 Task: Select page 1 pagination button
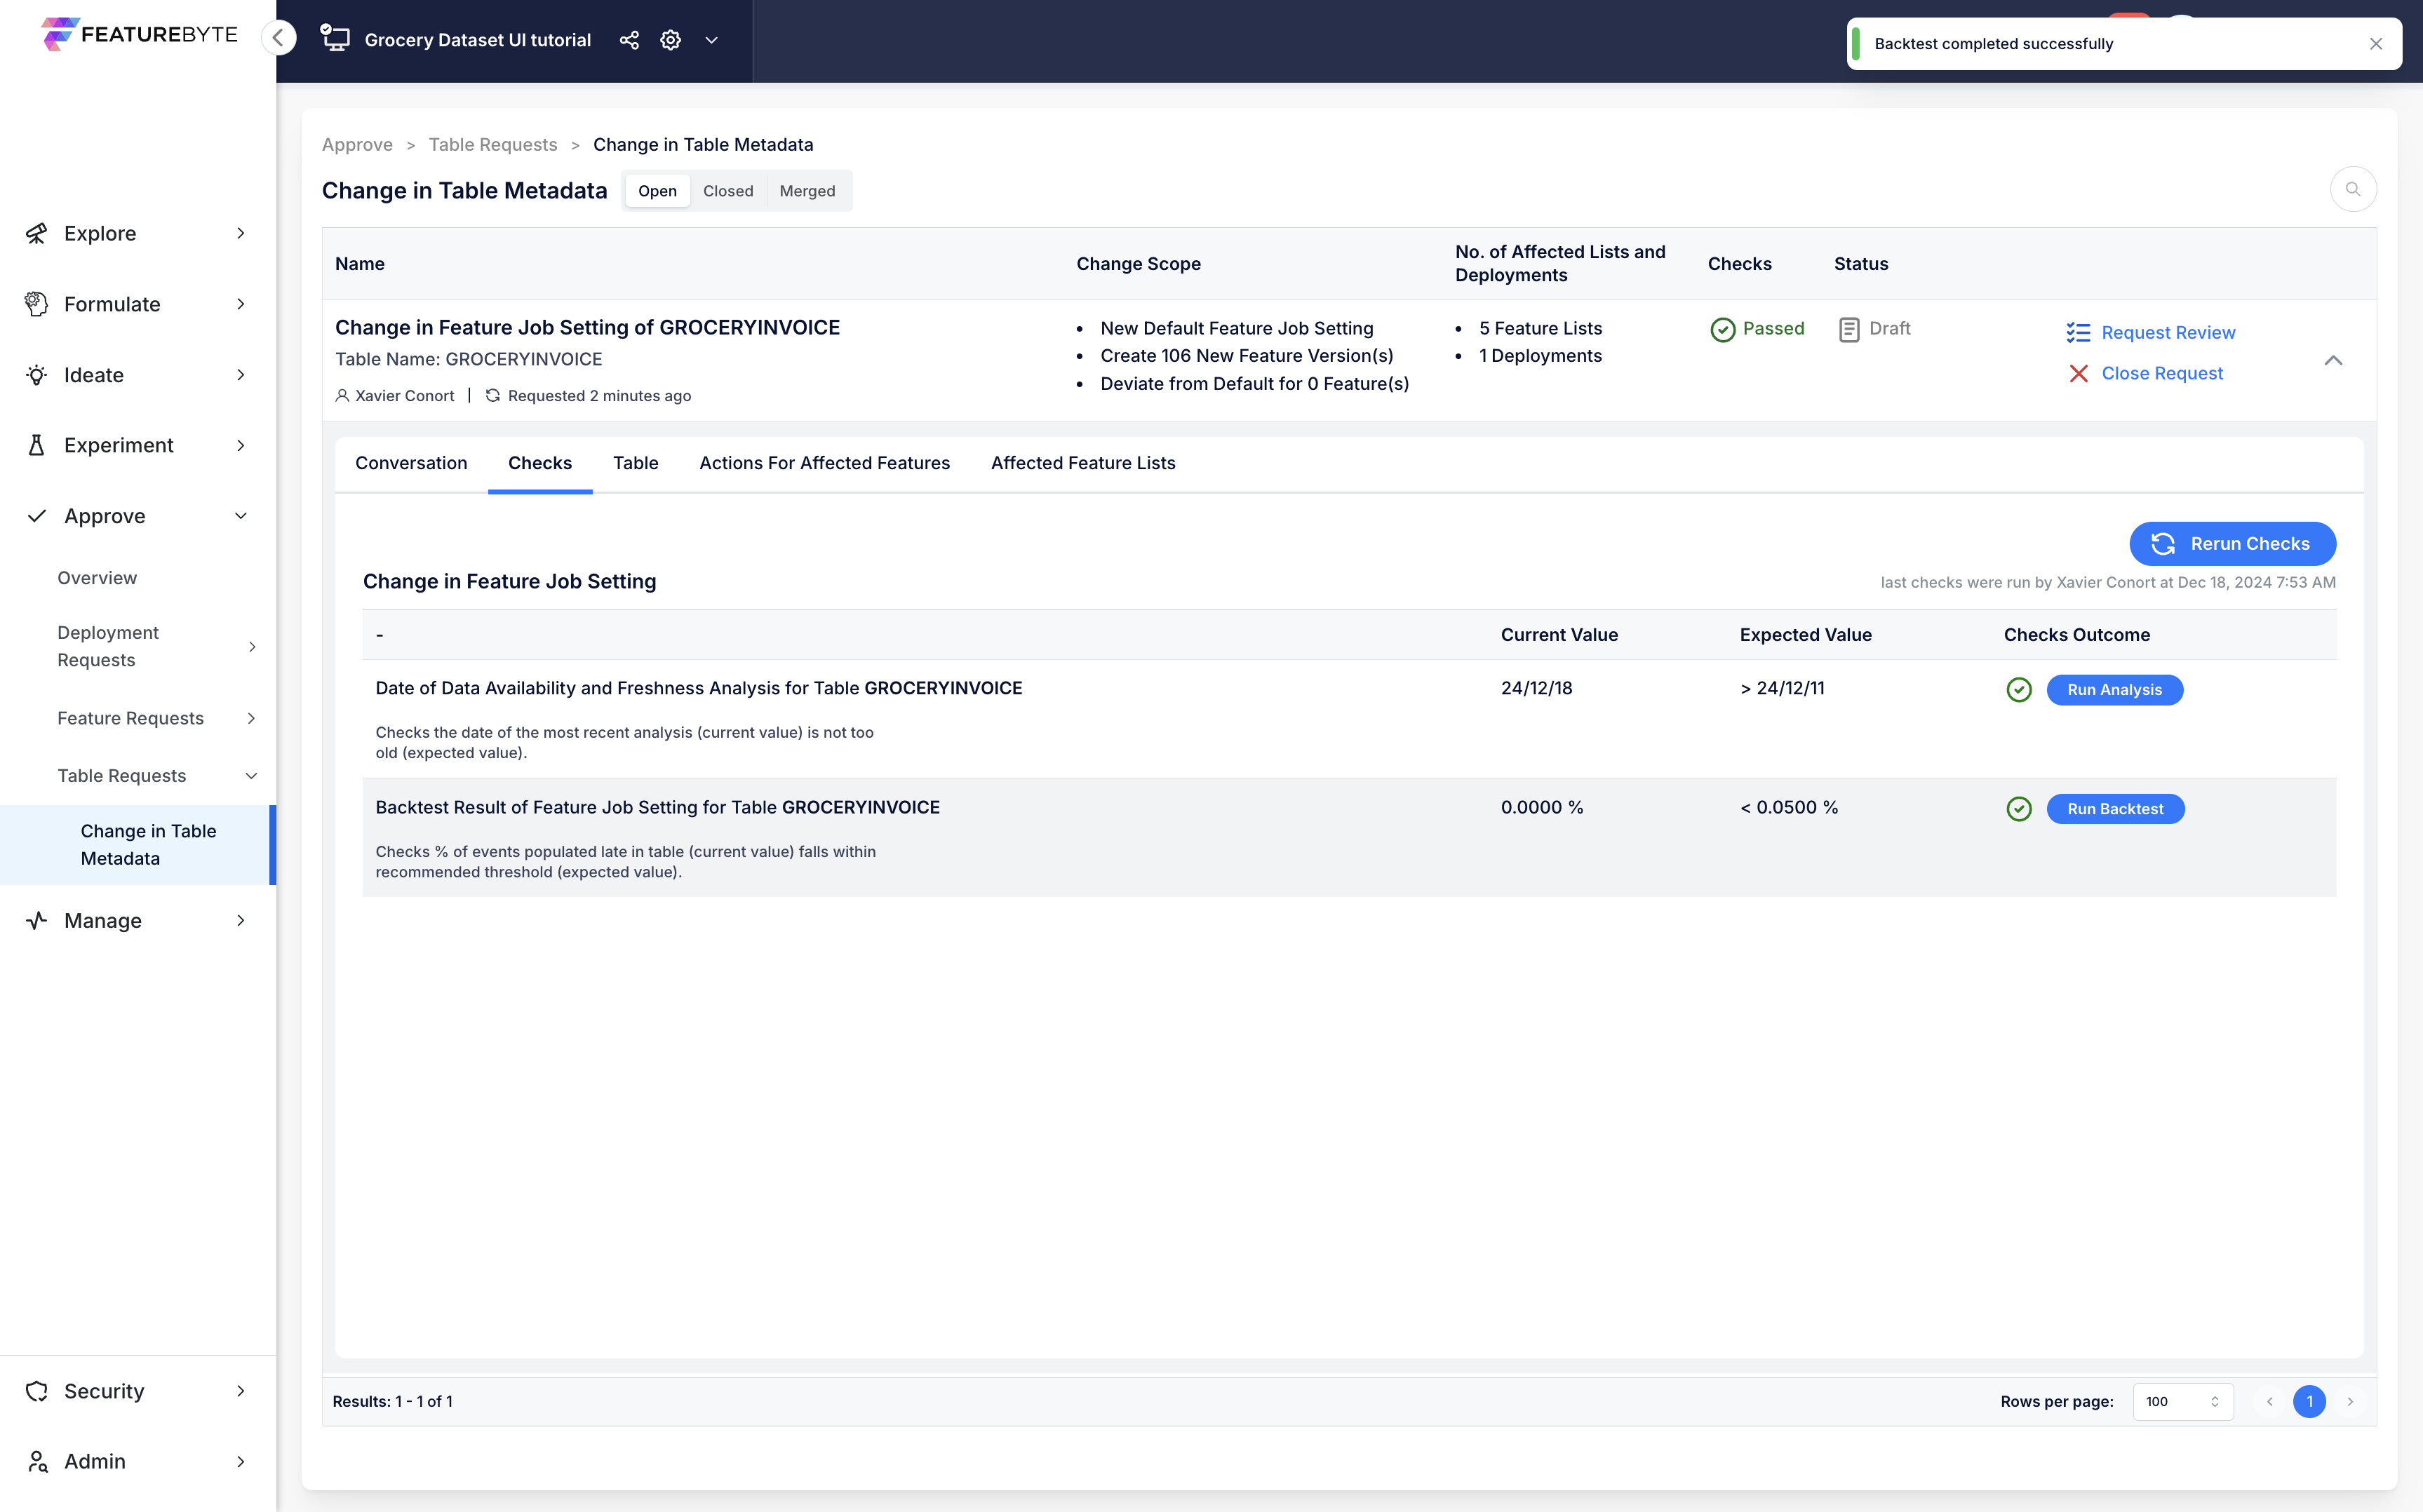(x=2309, y=1401)
